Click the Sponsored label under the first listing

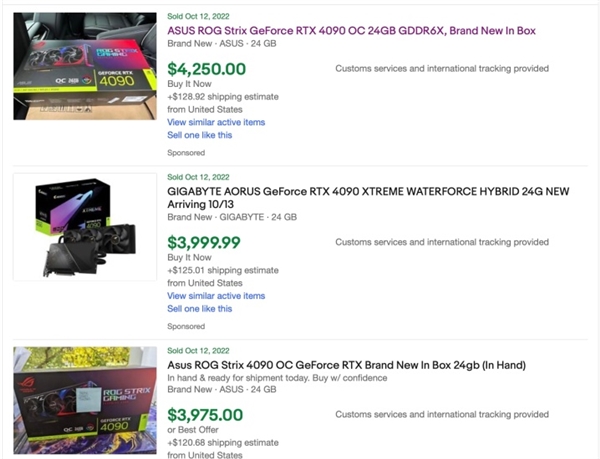(x=186, y=153)
